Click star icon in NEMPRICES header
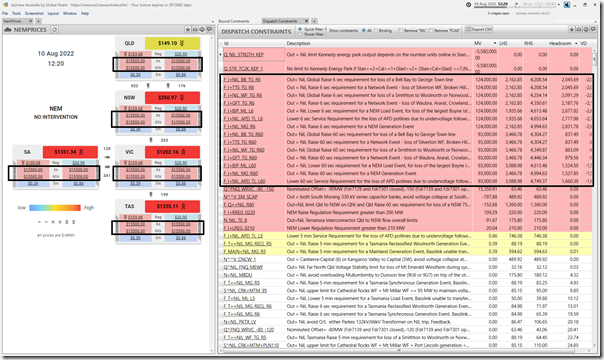The image size is (604, 360). (188, 29)
